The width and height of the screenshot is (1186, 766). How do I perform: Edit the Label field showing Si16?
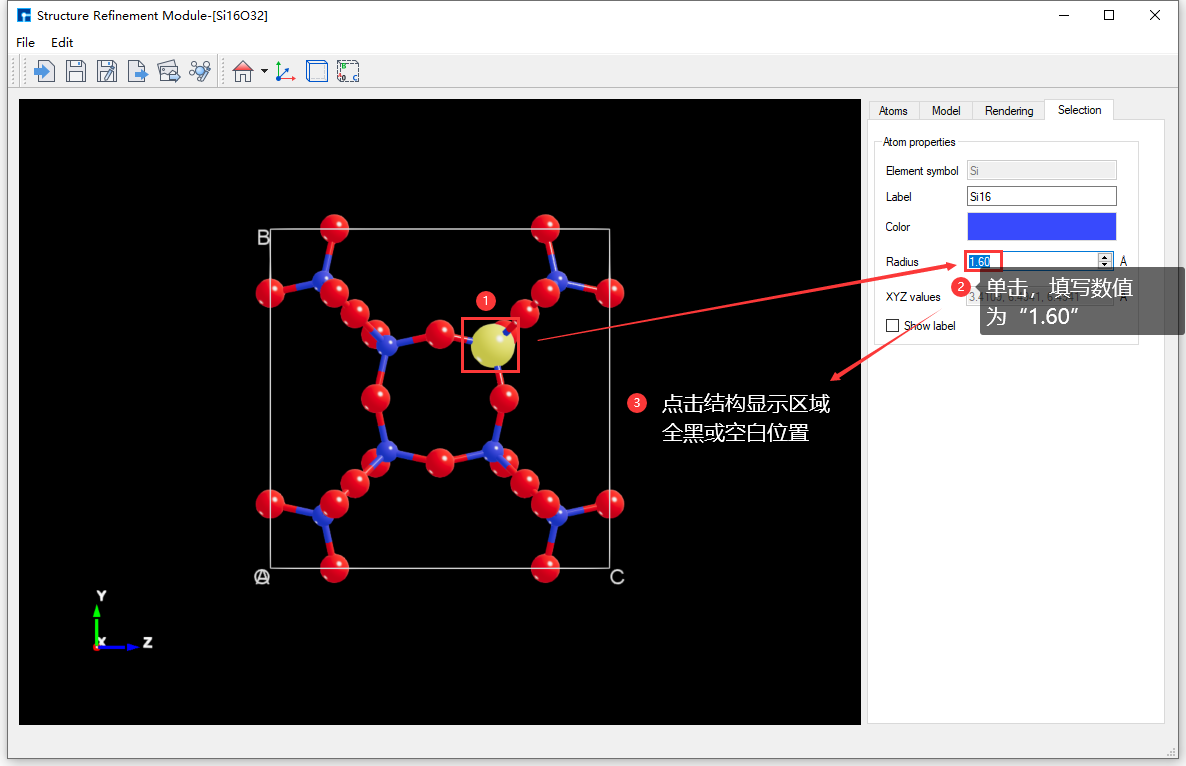(1041, 196)
